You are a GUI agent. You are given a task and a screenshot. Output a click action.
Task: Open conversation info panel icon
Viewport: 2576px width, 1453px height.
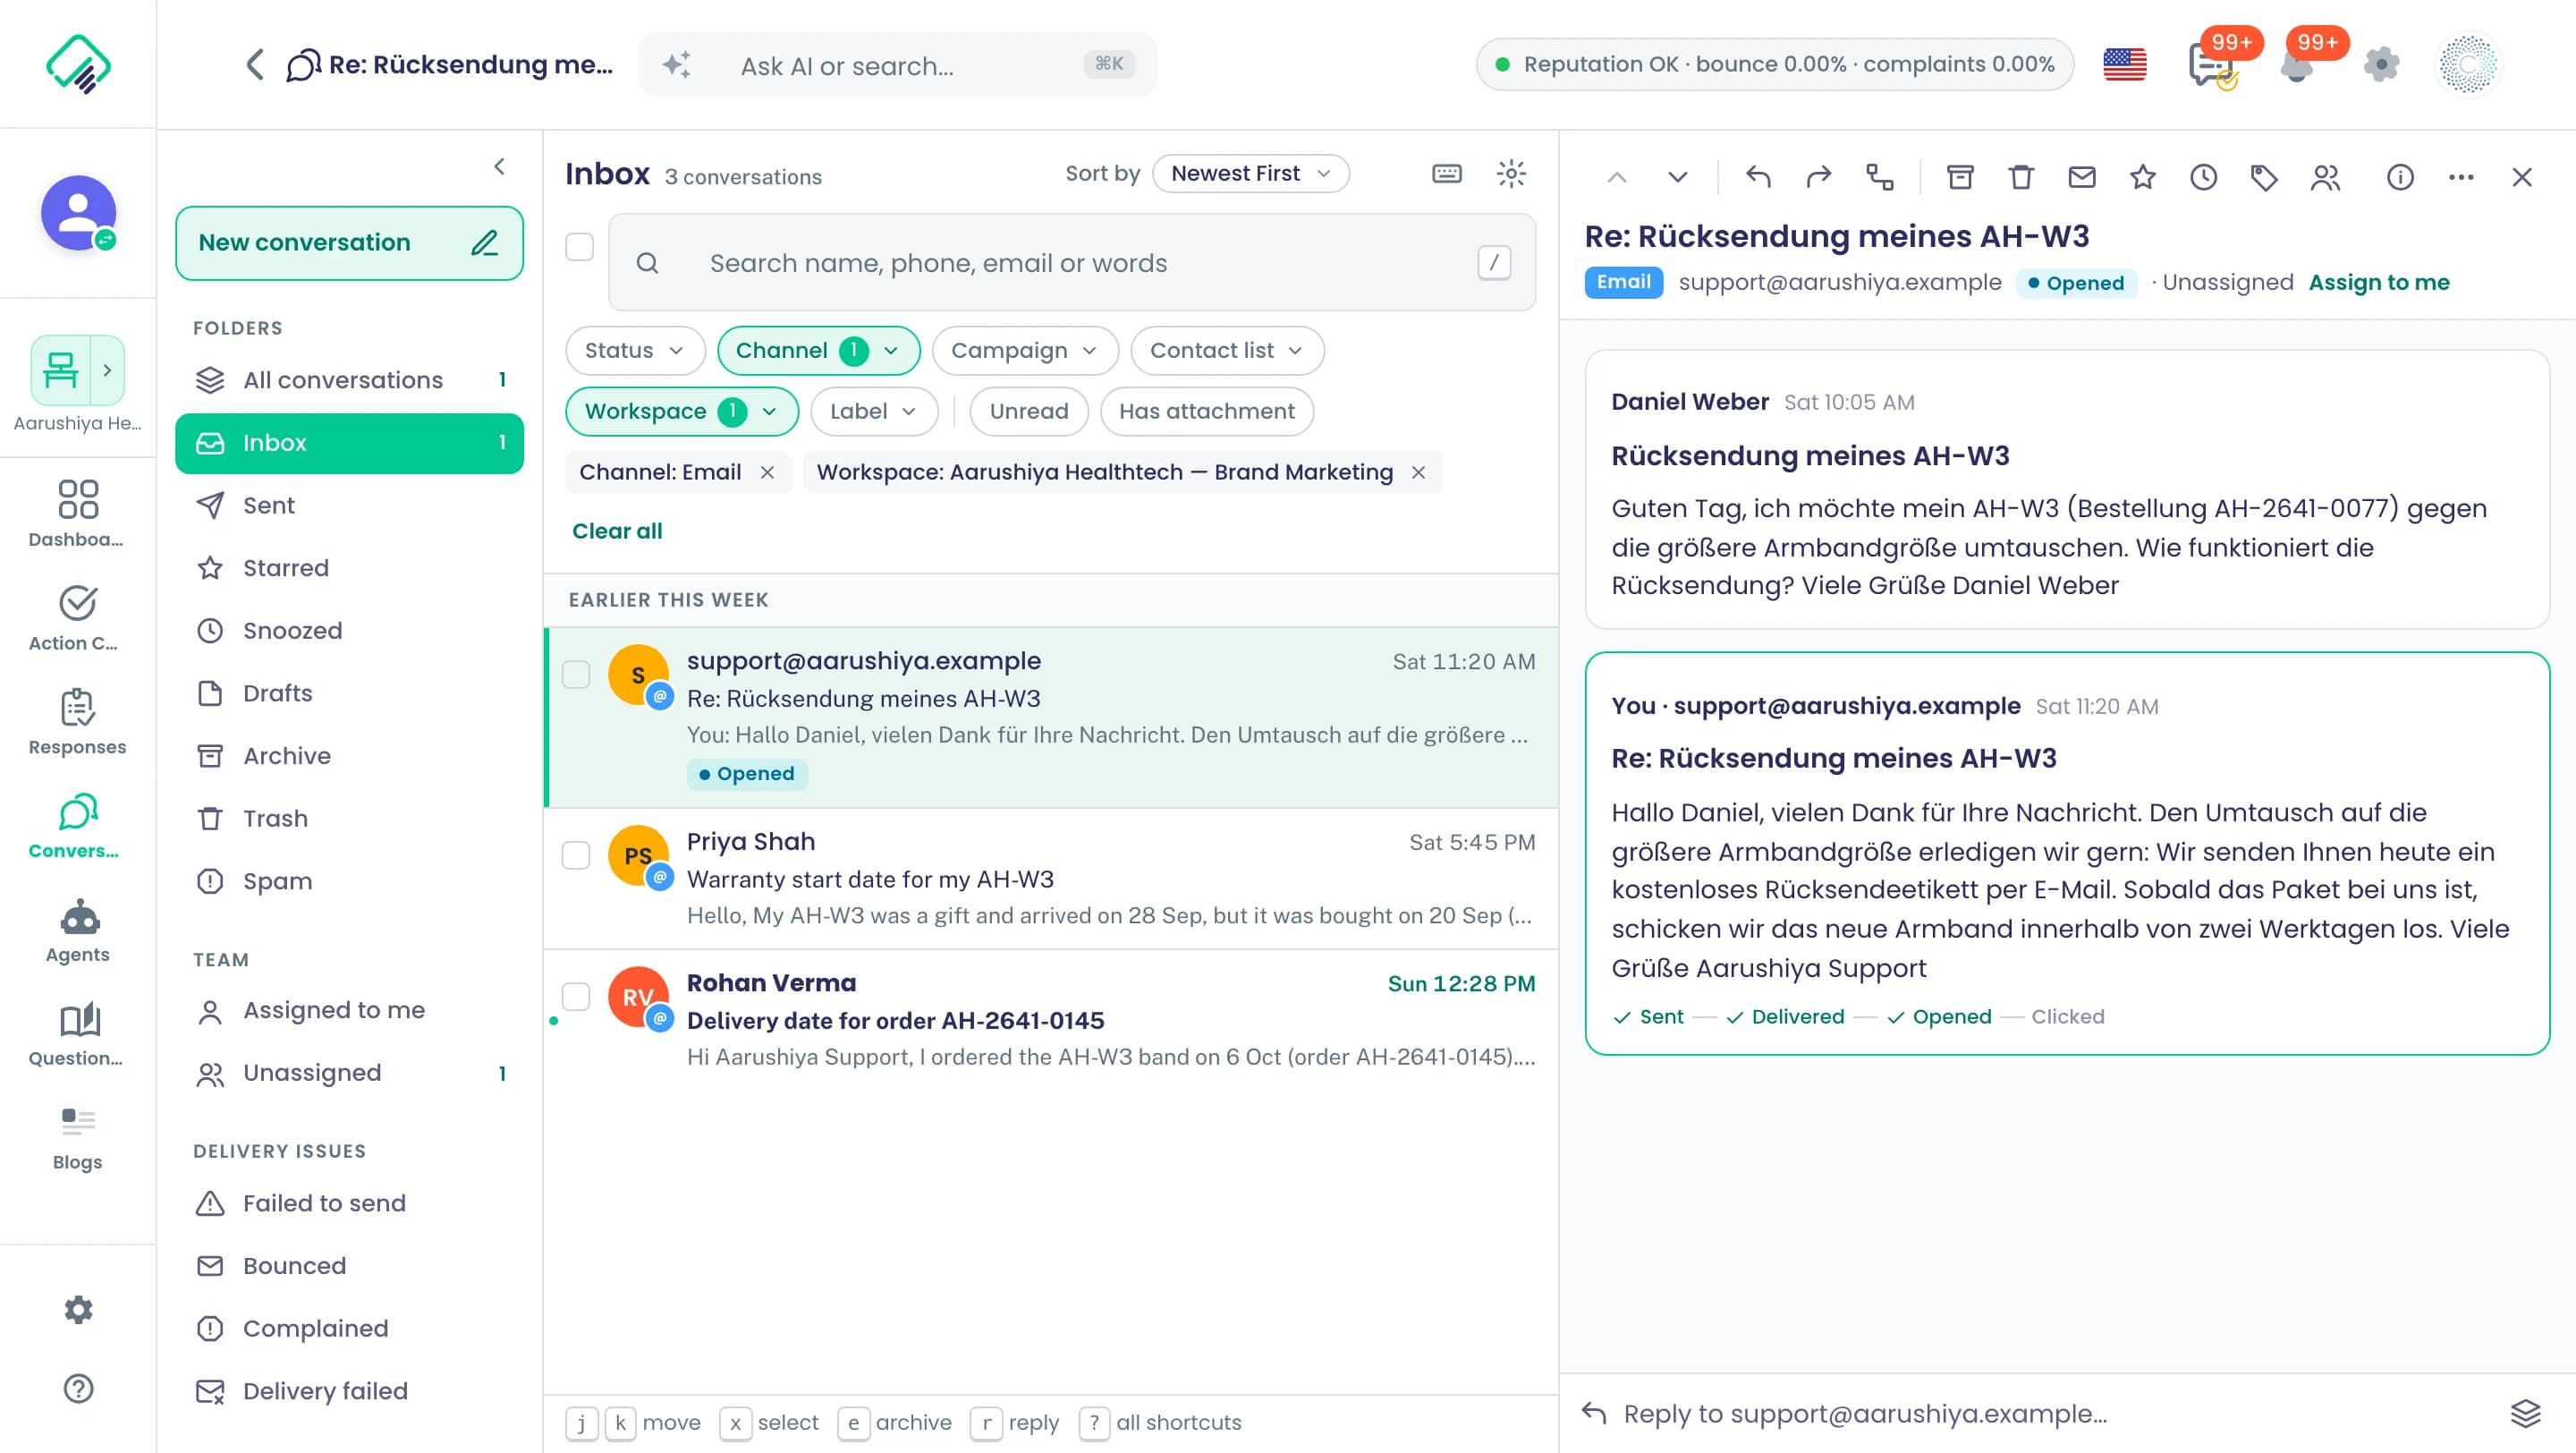pyautogui.click(x=2400, y=177)
